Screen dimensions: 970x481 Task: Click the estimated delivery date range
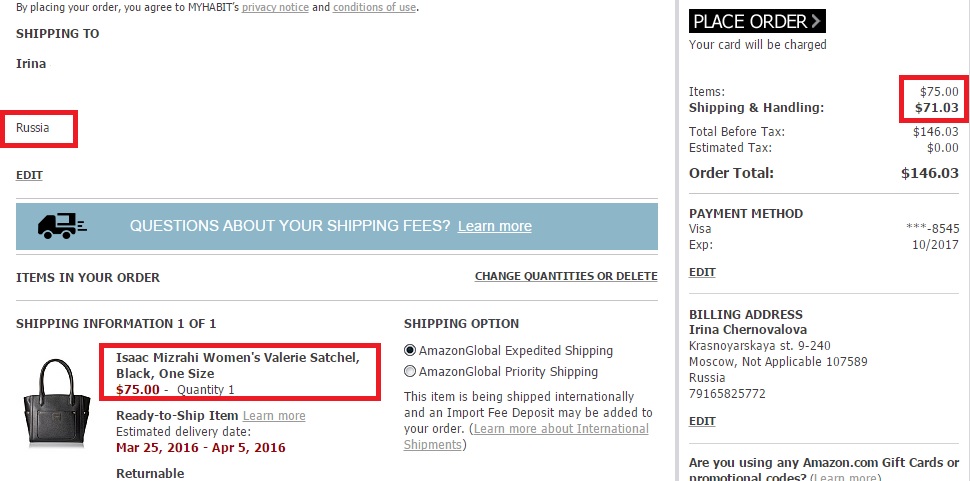tap(200, 447)
